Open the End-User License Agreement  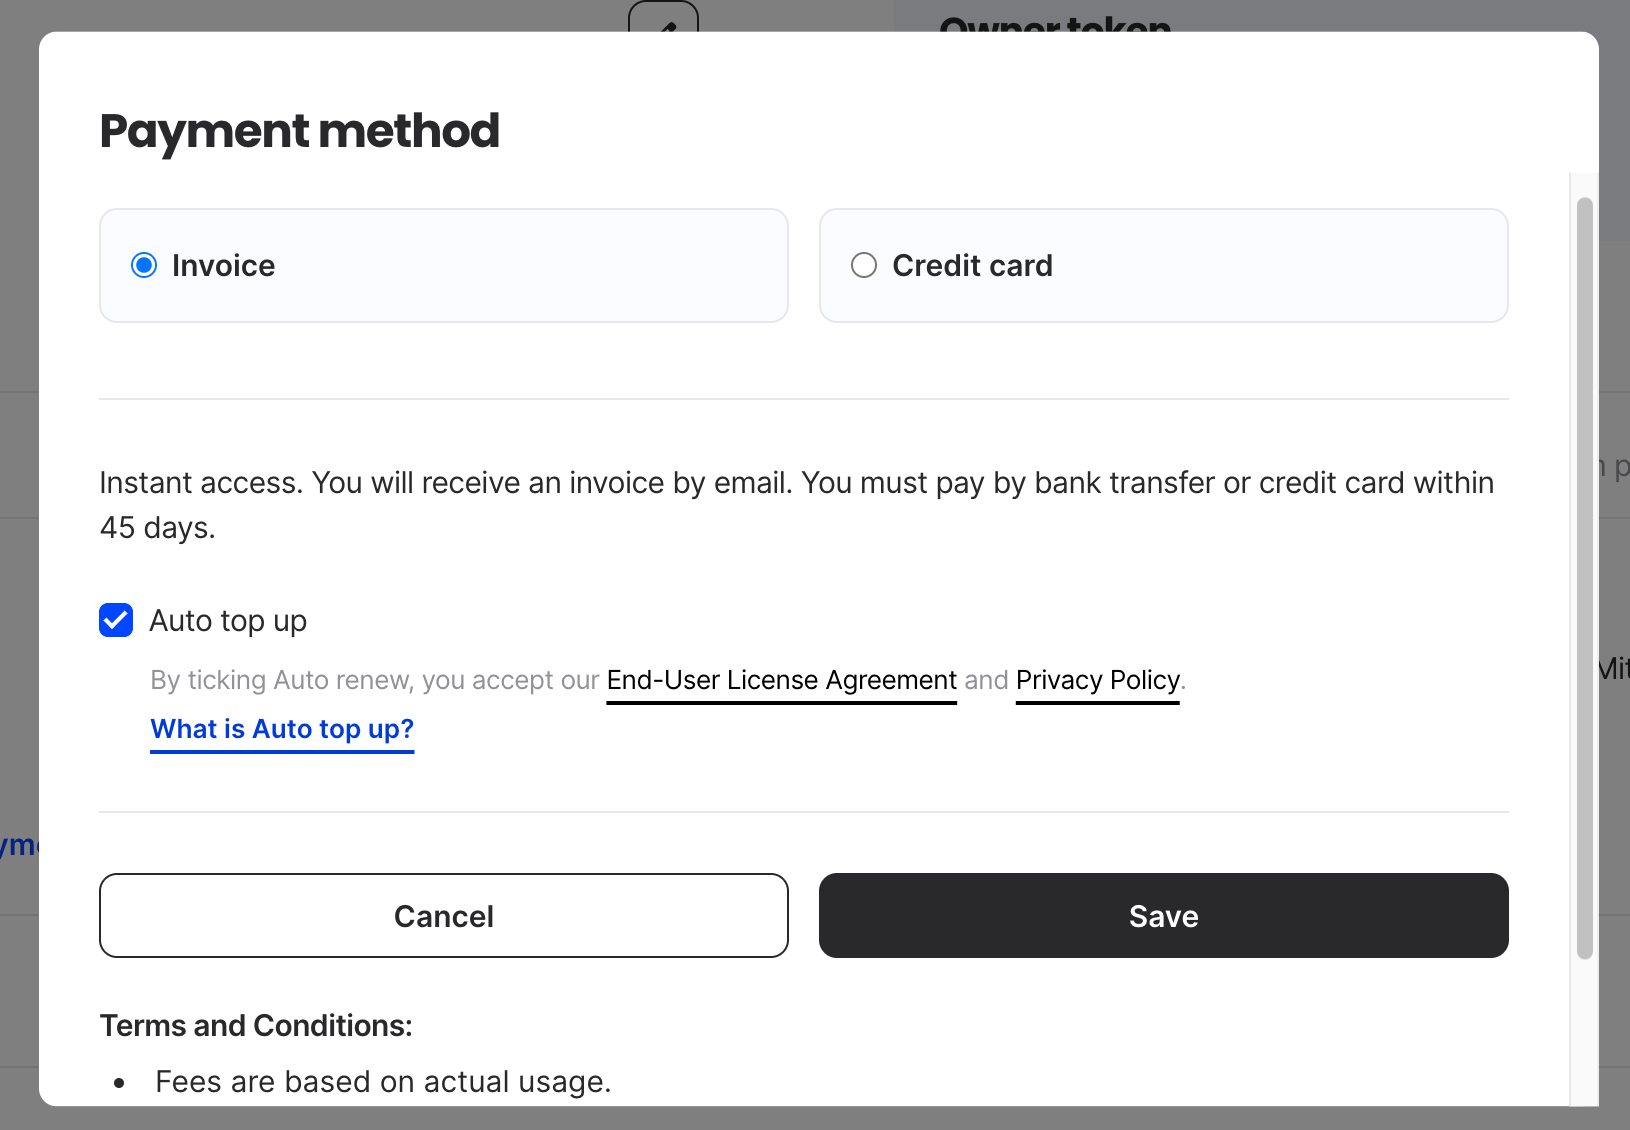pos(781,680)
